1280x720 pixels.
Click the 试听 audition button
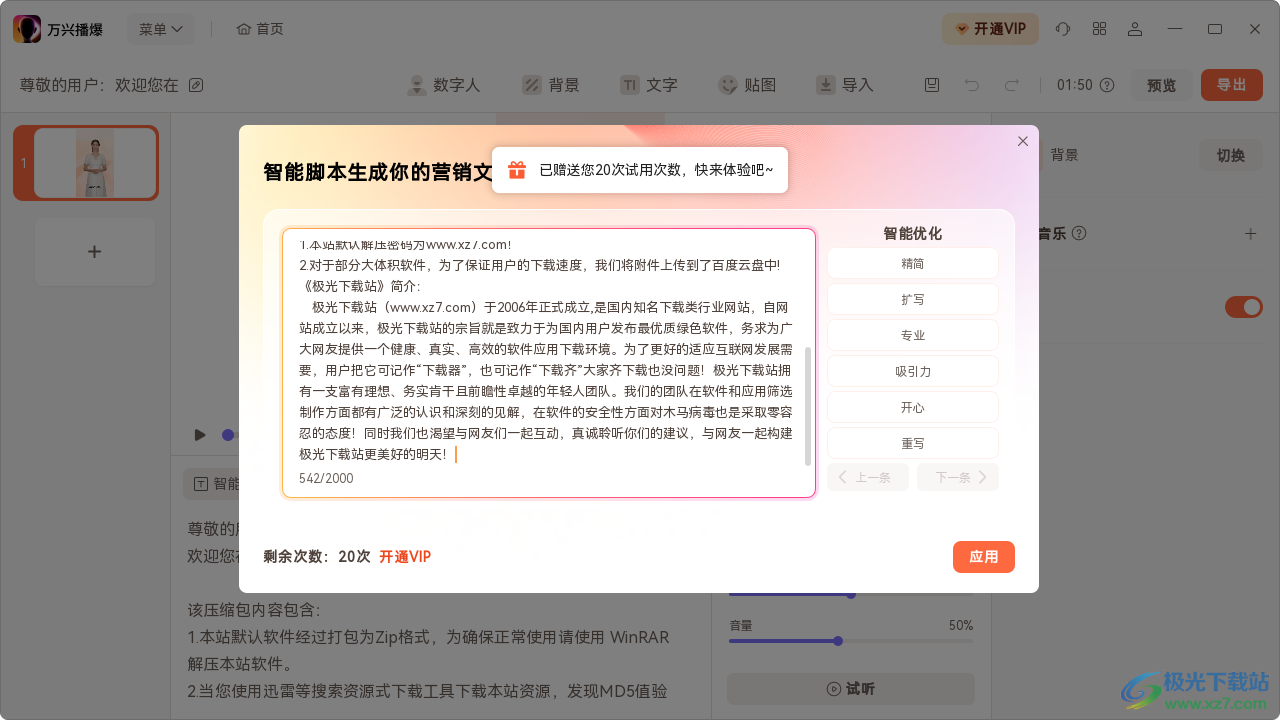click(x=851, y=689)
